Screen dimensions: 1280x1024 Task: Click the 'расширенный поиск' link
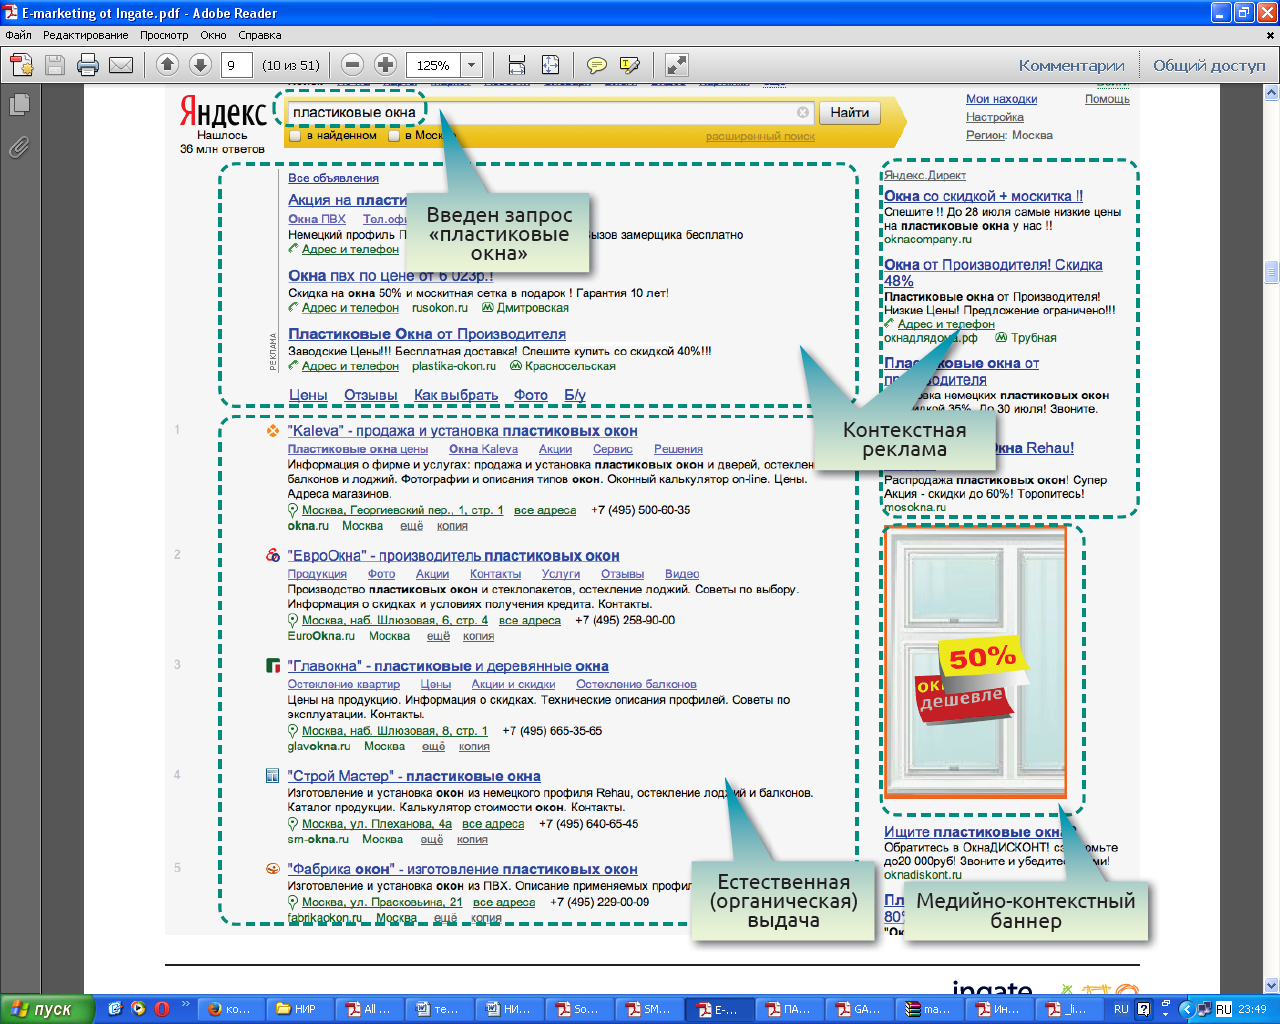[760, 136]
